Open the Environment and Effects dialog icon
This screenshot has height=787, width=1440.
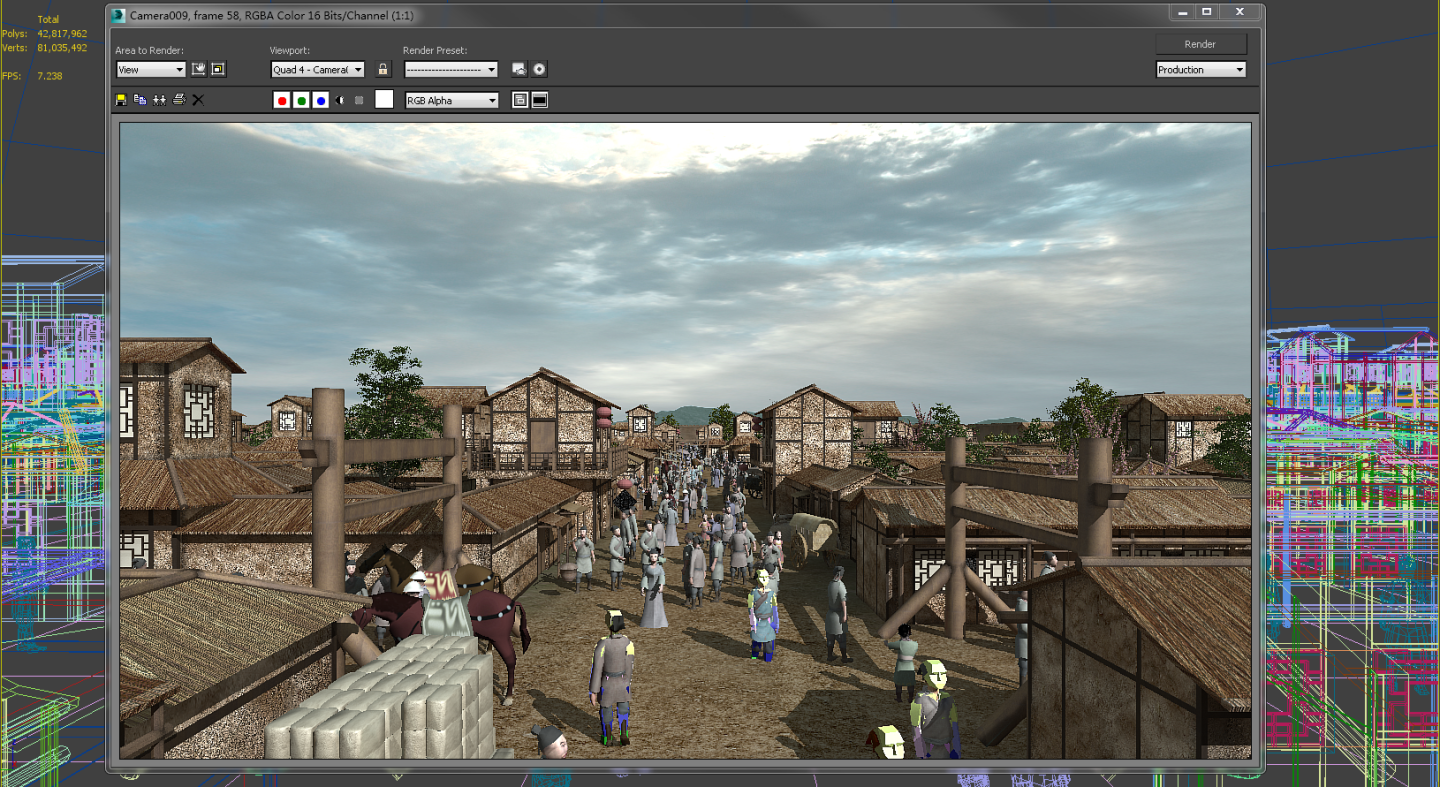[539, 69]
